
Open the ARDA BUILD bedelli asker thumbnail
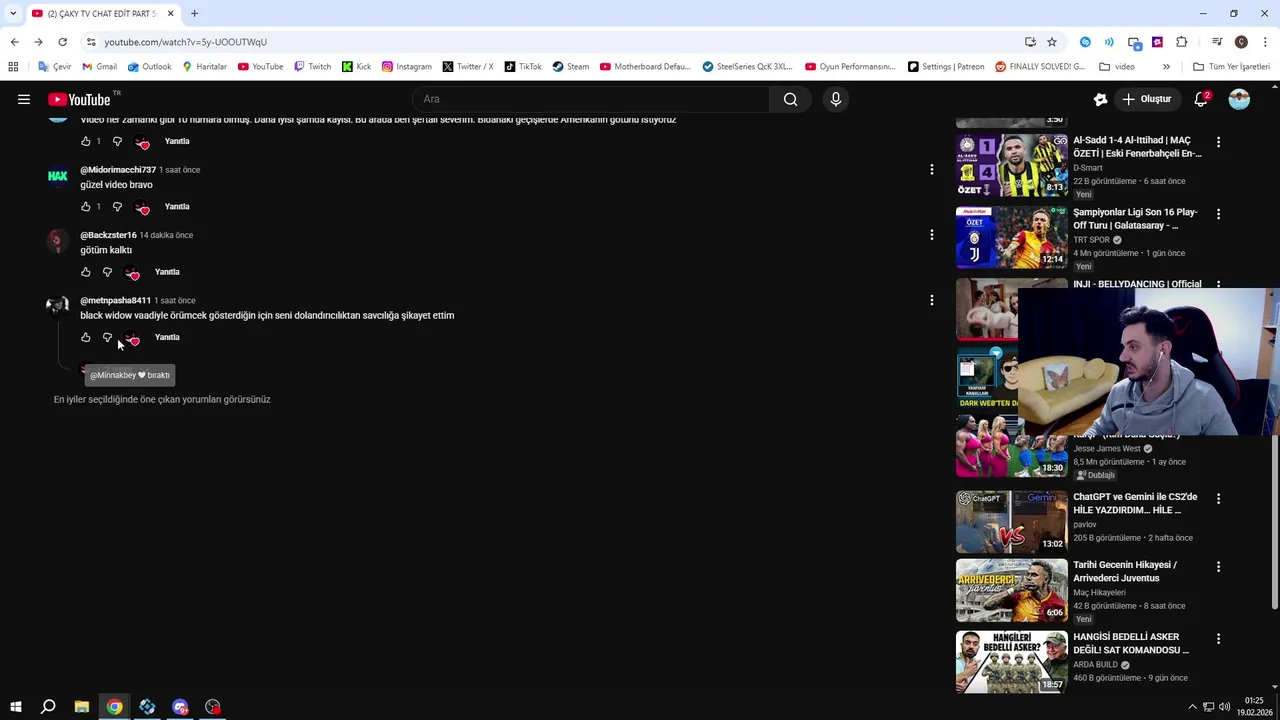[1011, 661]
